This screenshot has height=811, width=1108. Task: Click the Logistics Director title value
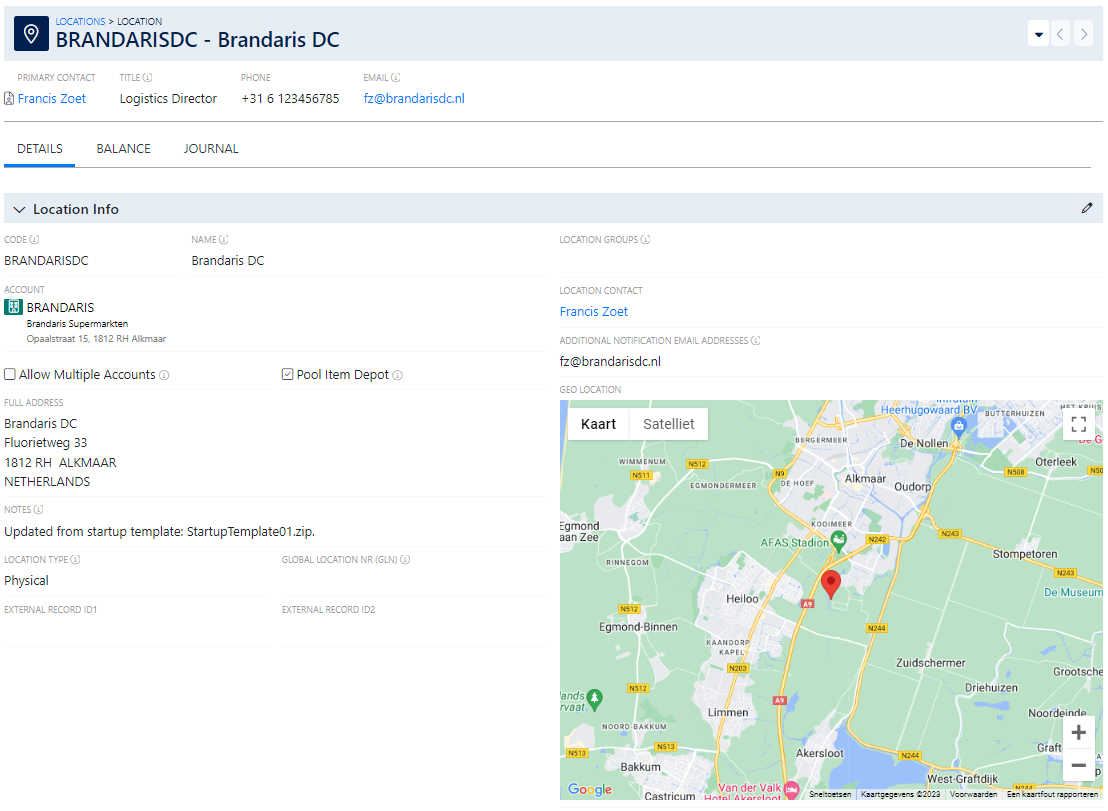pos(168,98)
